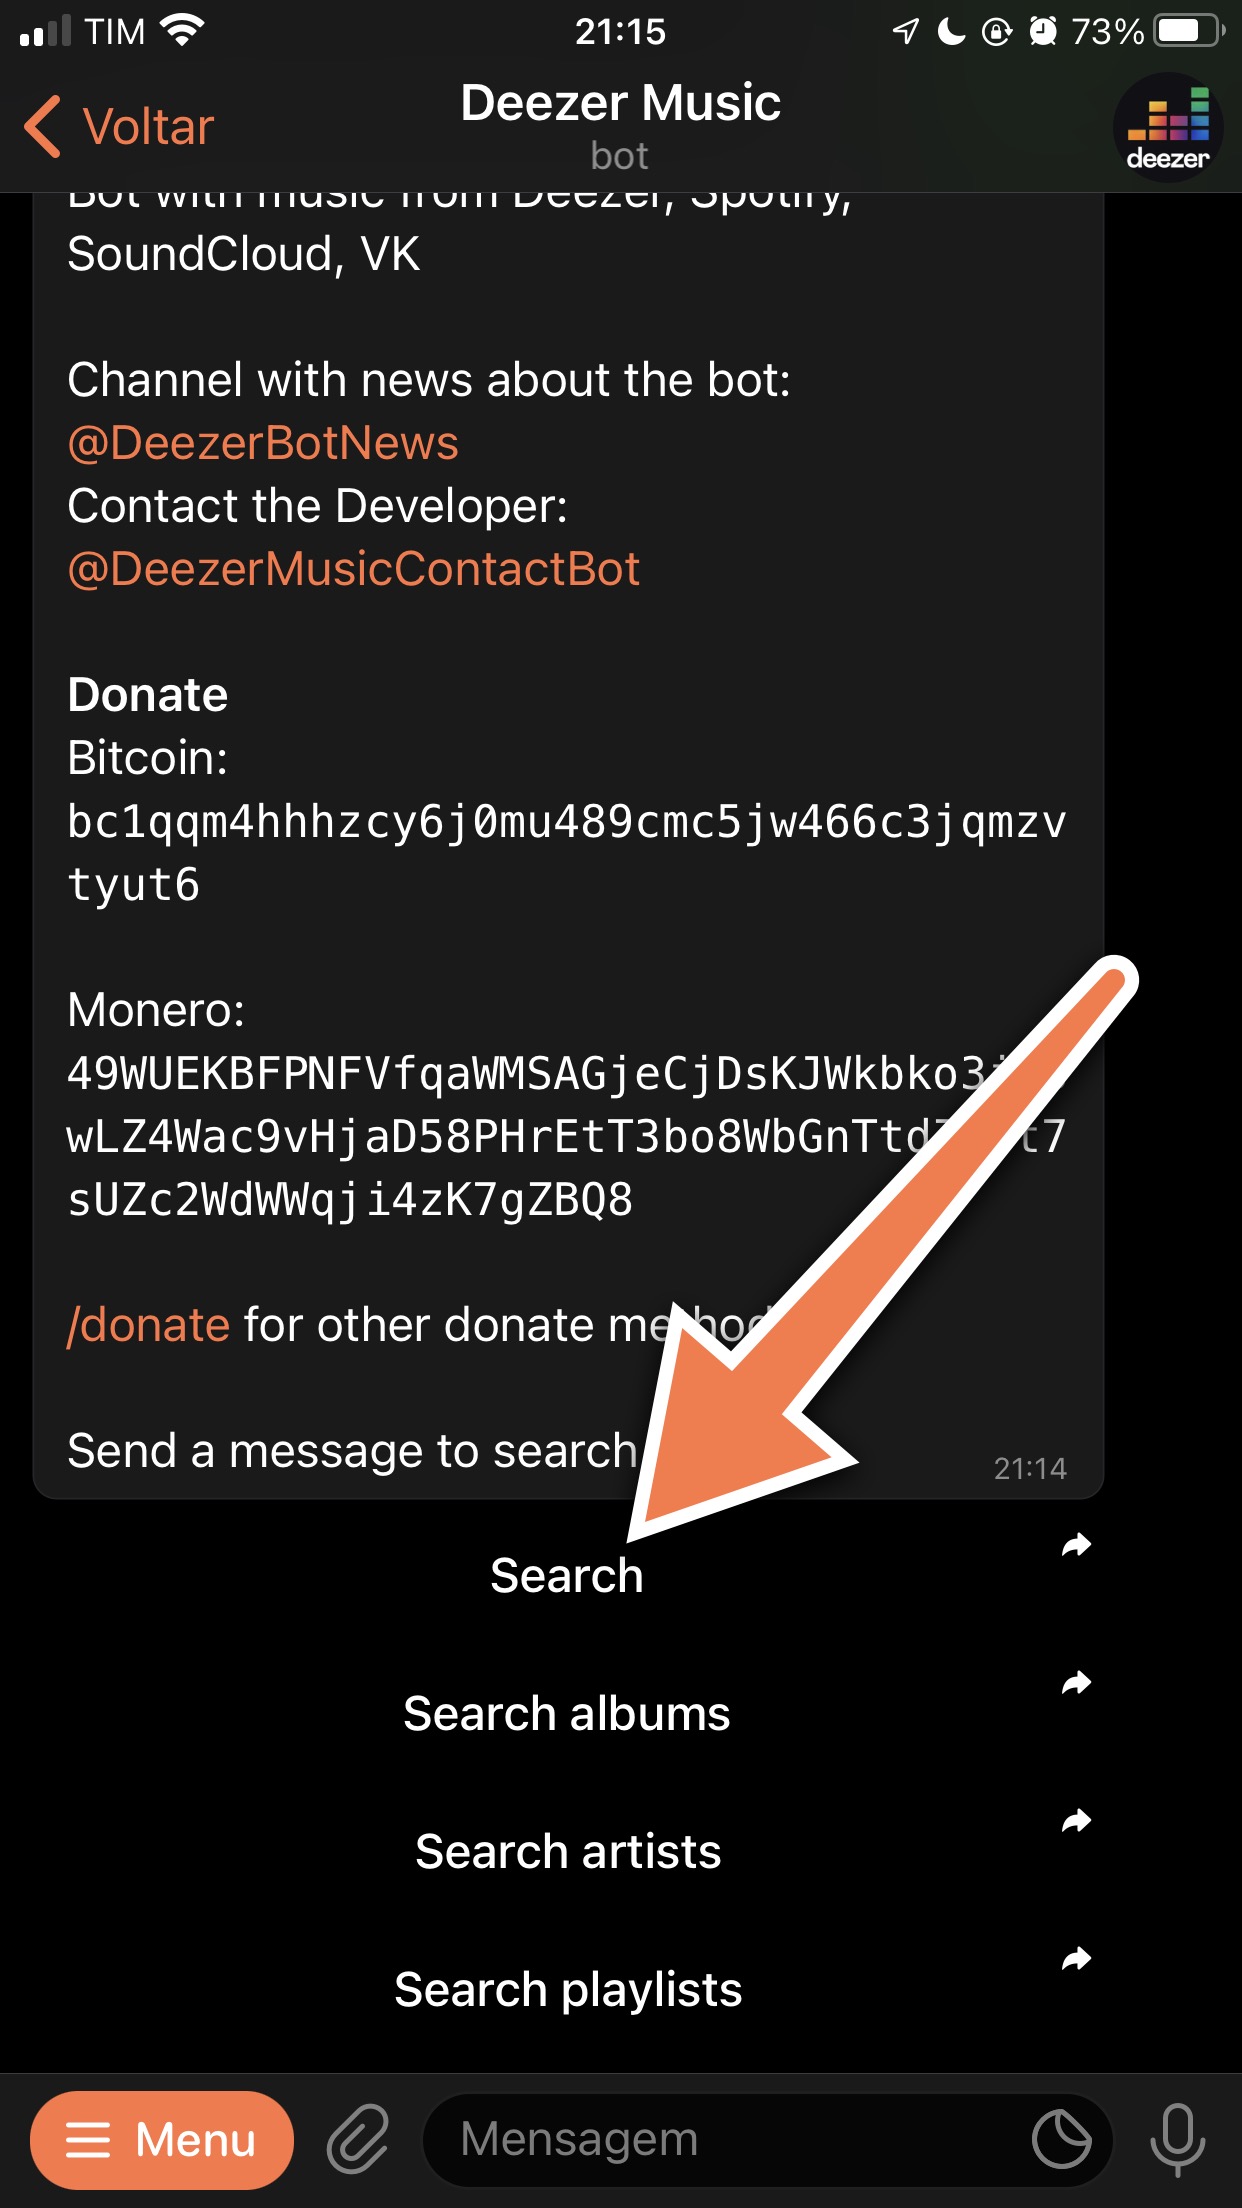Choose the Search albums option
Viewport: 1242px width, 2208px height.
567,1714
